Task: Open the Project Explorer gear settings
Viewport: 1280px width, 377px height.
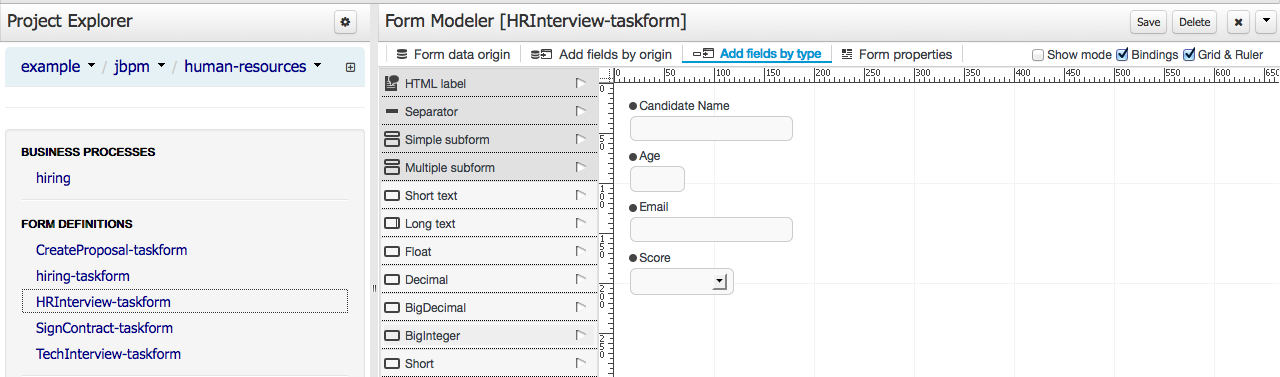Action: [x=345, y=22]
